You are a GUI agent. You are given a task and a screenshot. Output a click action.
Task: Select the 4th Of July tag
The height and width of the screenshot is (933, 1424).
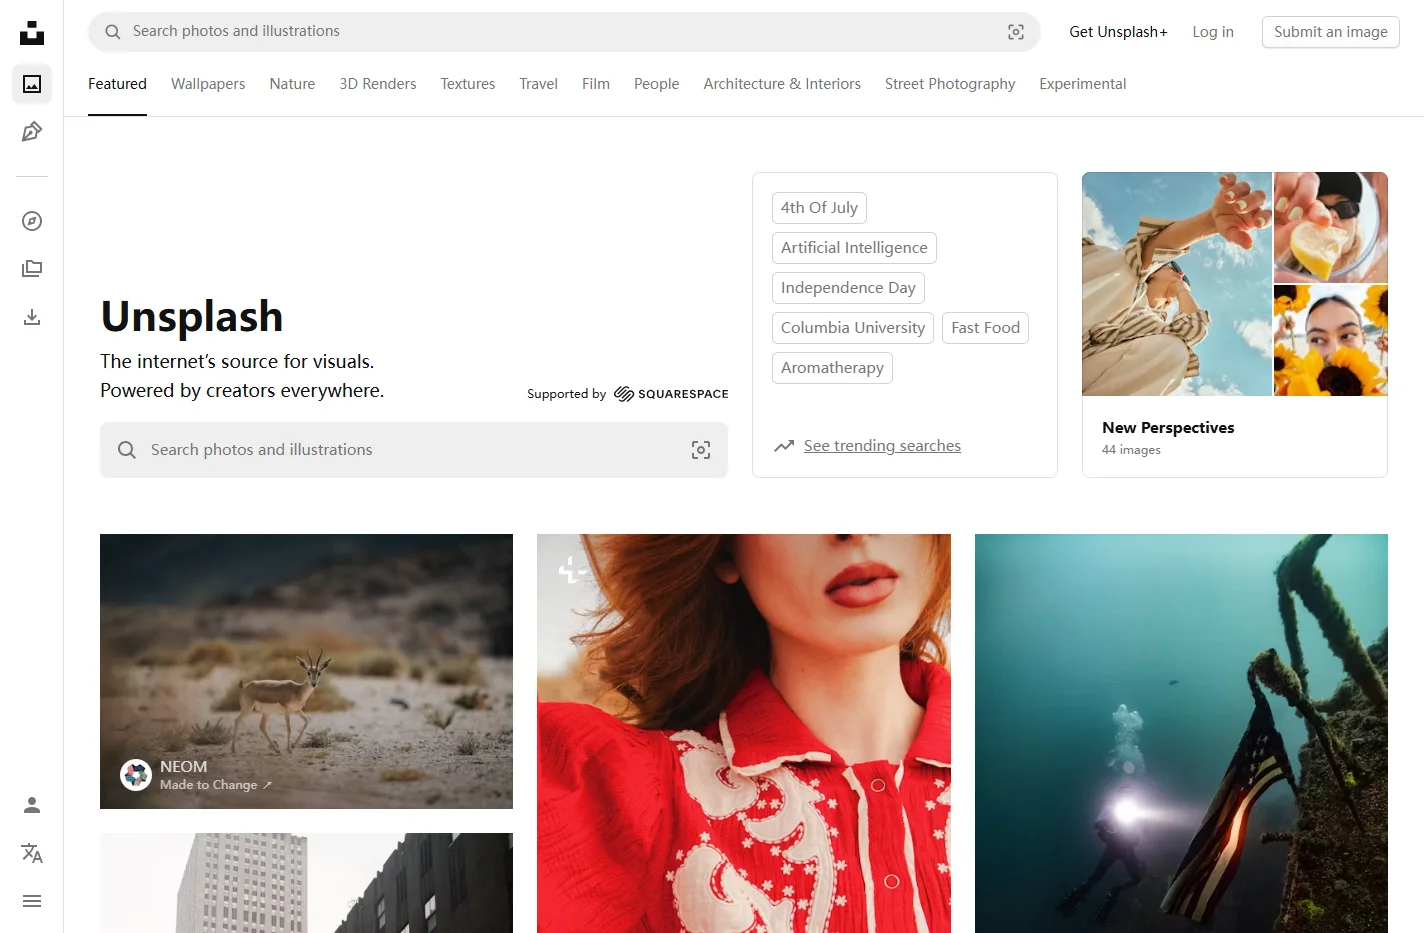[819, 208]
